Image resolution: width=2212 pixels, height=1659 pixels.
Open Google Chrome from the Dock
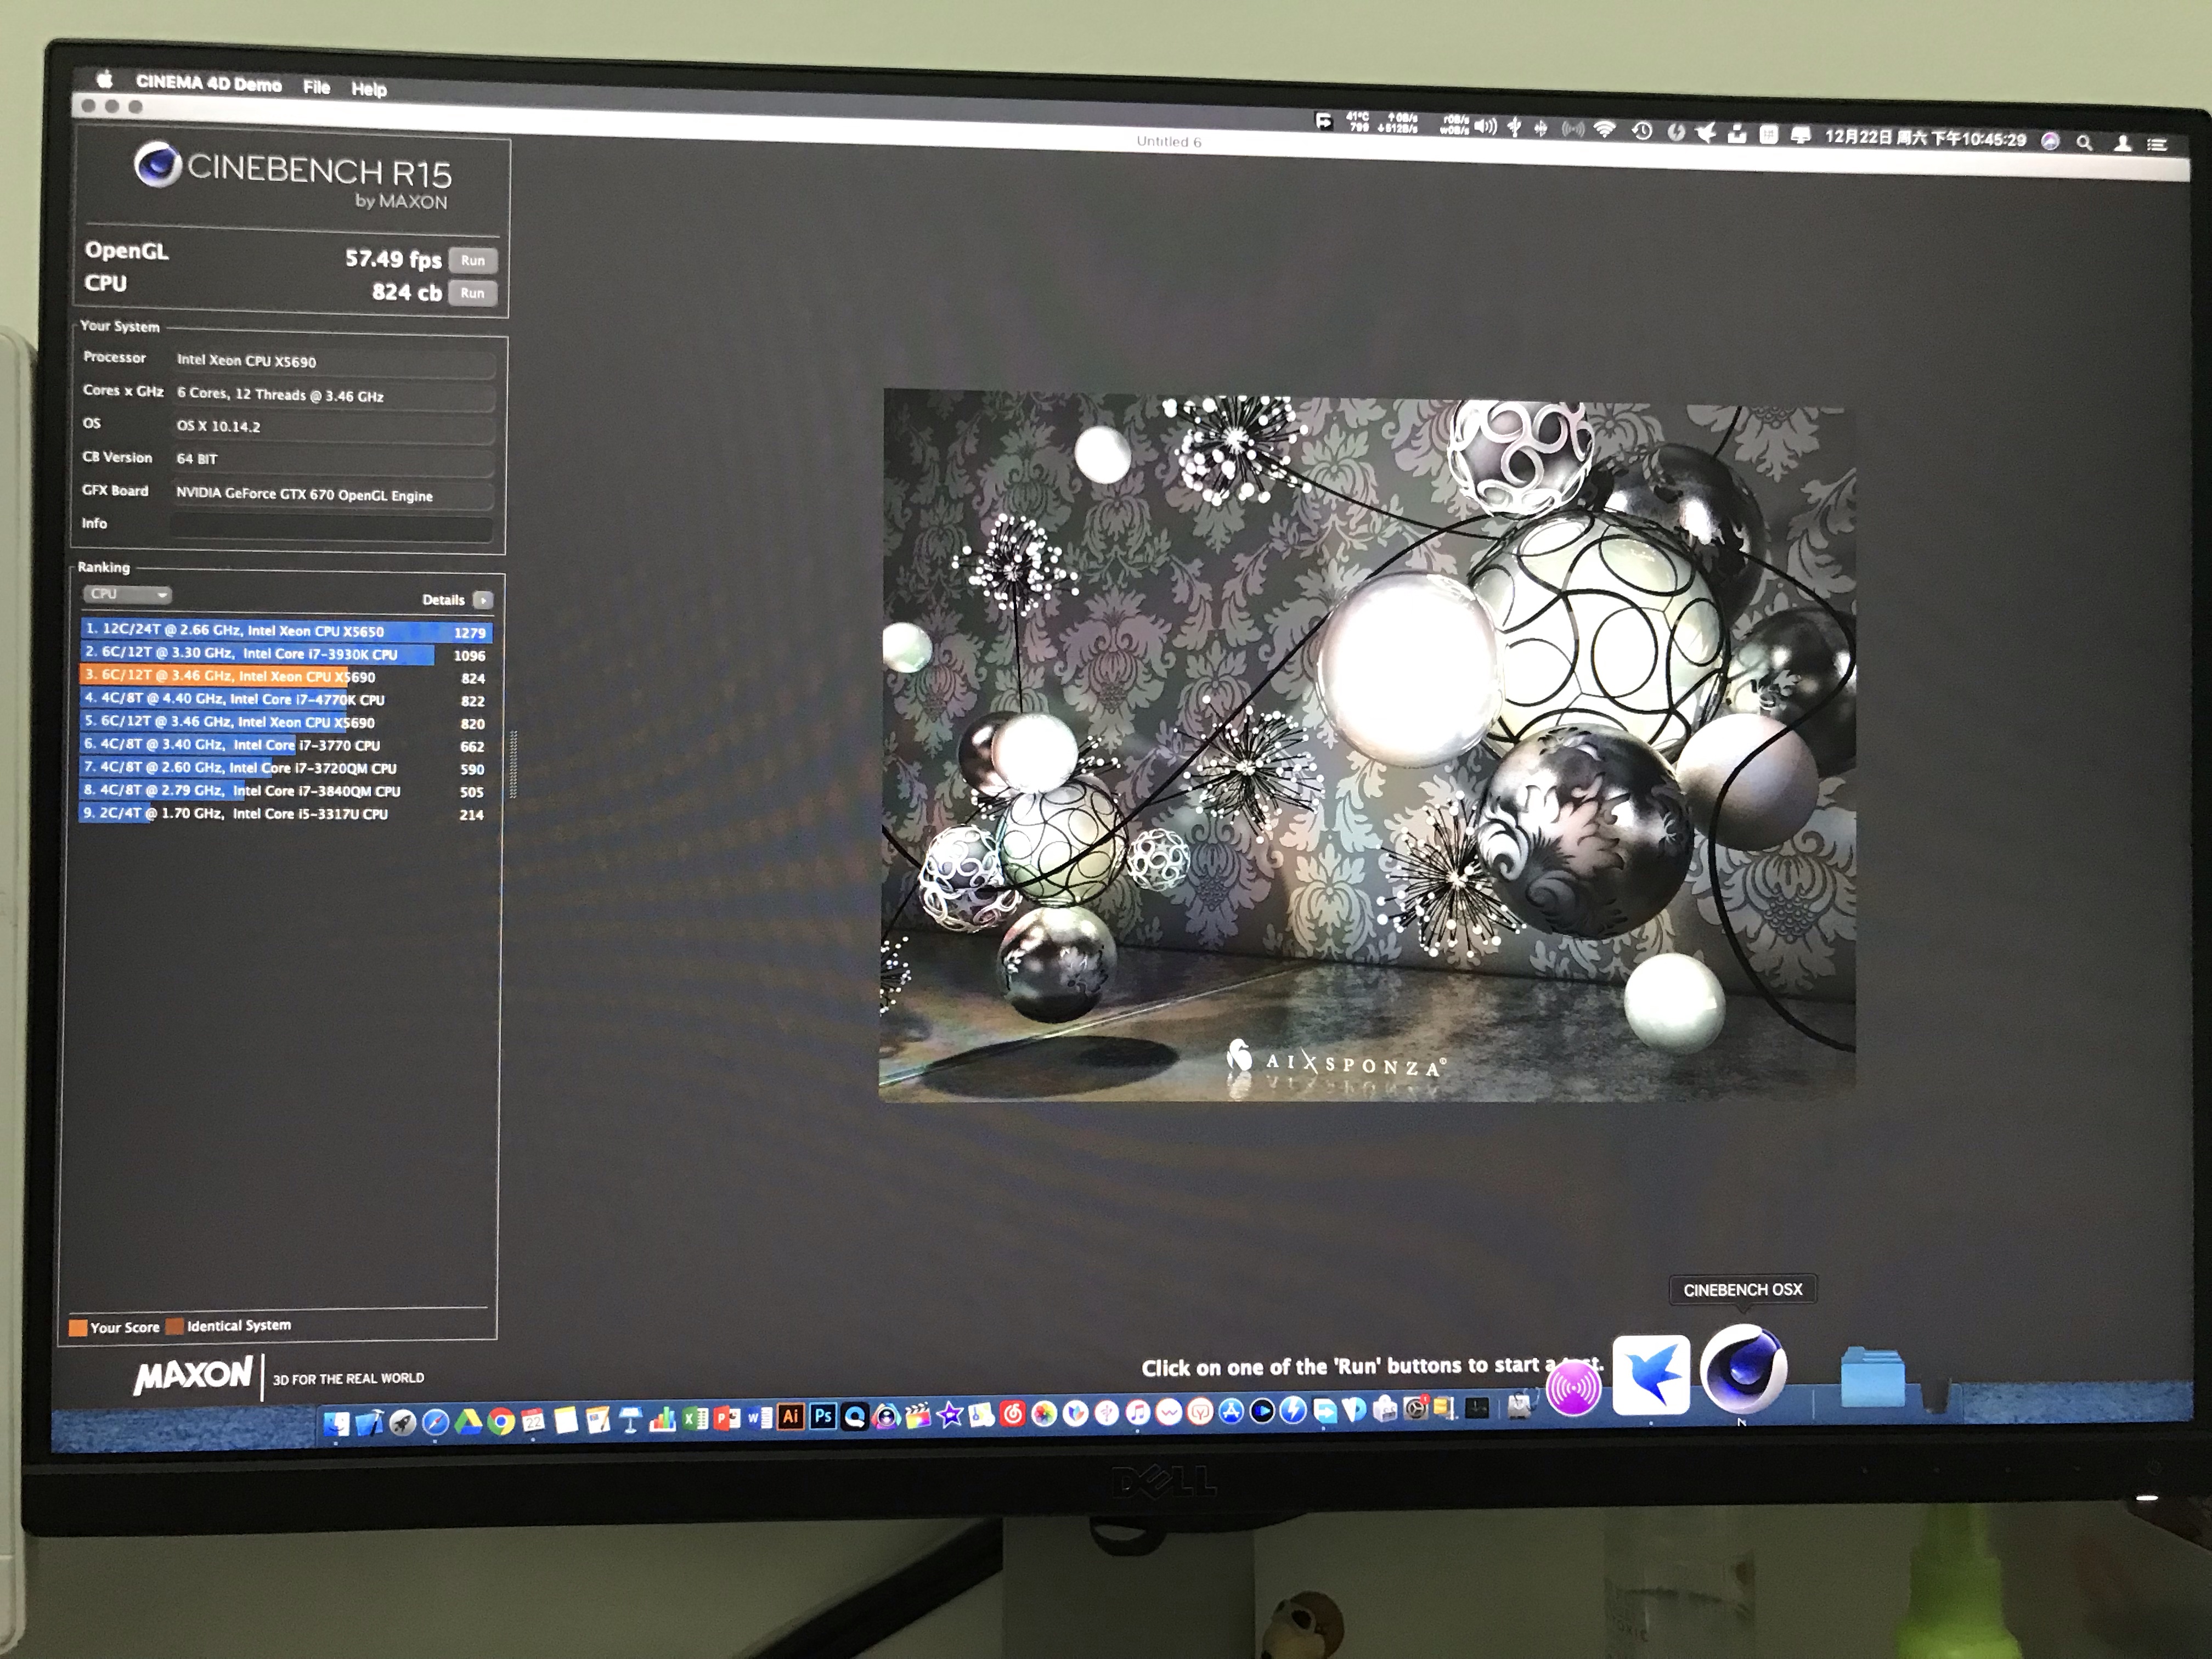click(501, 1421)
